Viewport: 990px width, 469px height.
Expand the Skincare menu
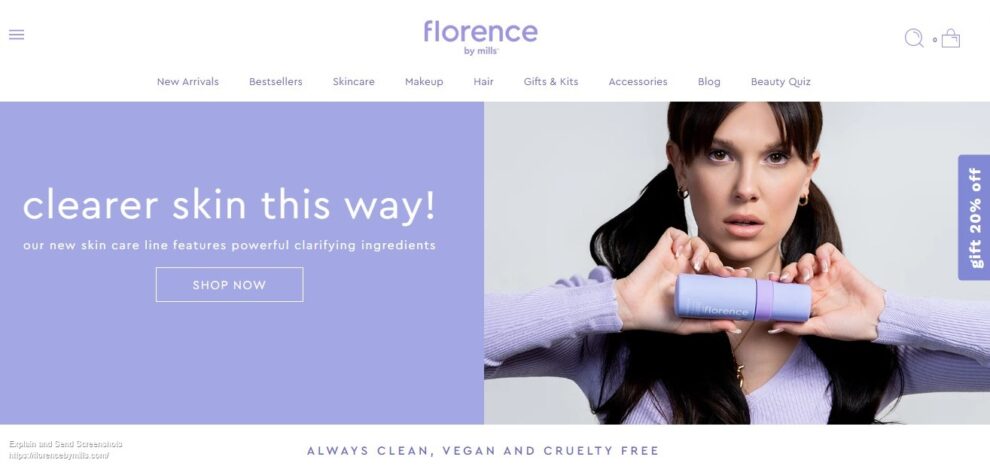click(354, 81)
